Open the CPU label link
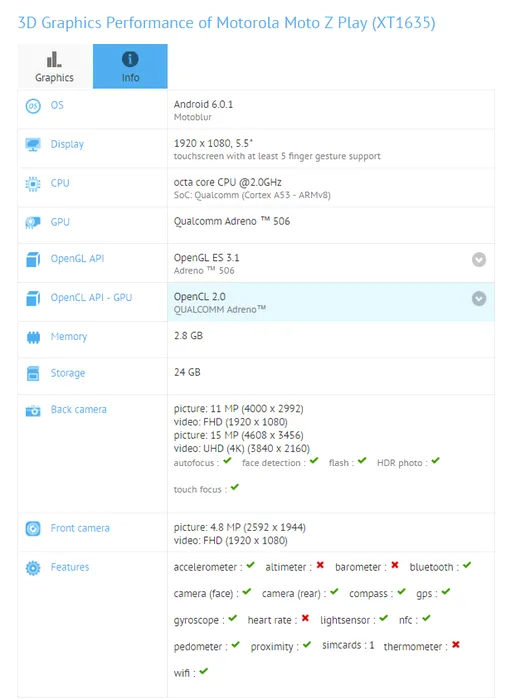This screenshot has width=511, height=700. pos(60,183)
